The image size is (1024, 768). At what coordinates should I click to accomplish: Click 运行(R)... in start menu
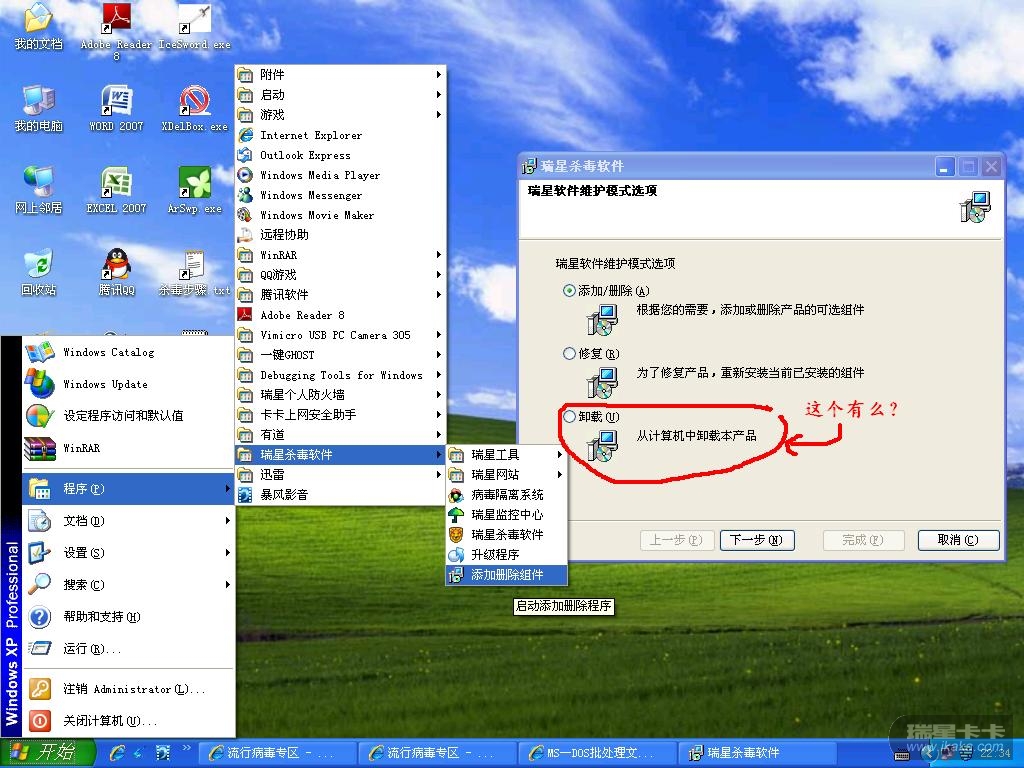coord(129,648)
